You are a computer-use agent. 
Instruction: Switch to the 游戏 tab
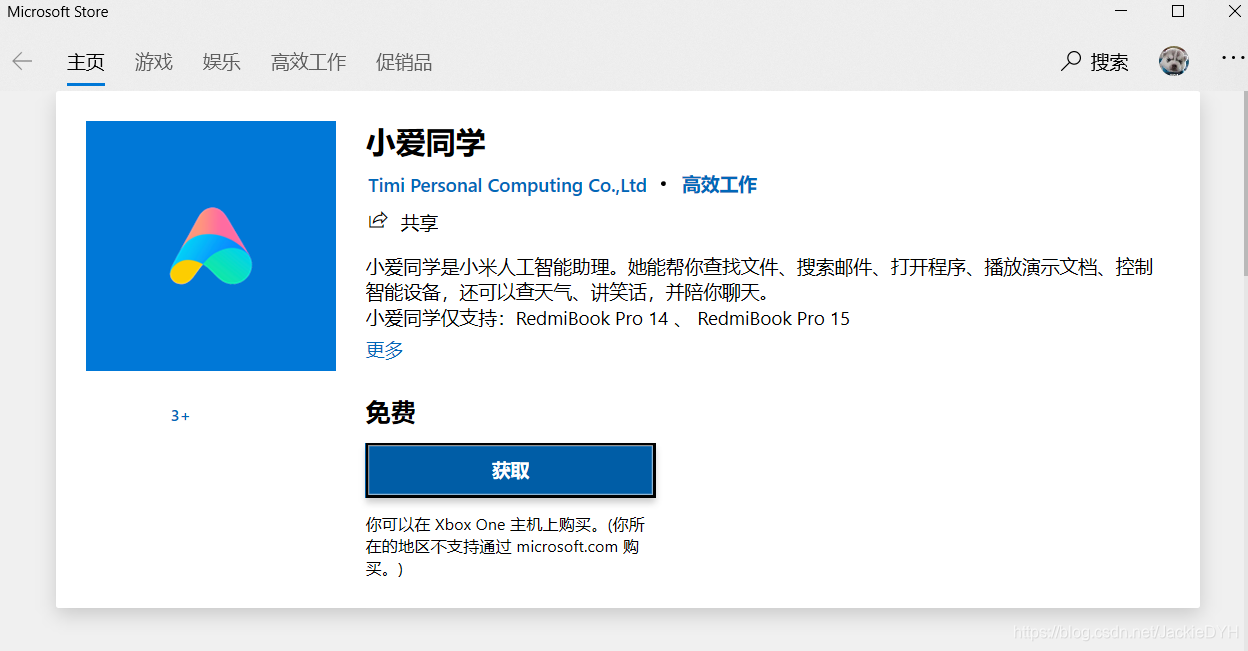click(x=154, y=62)
